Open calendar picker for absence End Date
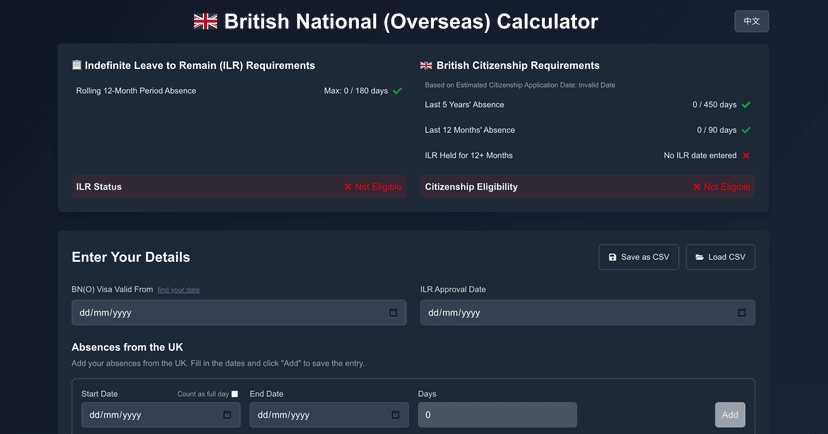 click(396, 415)
